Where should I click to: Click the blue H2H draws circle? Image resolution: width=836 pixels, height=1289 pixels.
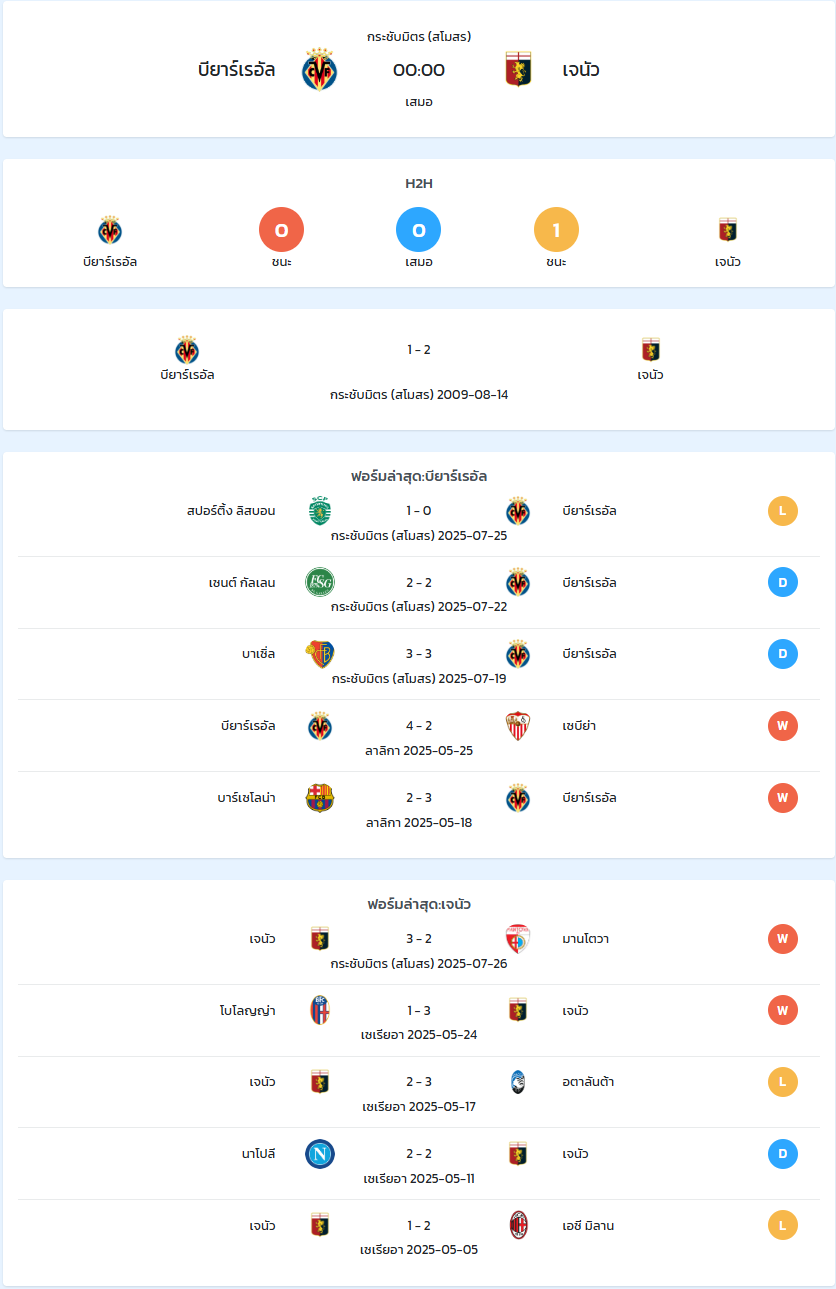pyautogui.click(x=418, y=230)
